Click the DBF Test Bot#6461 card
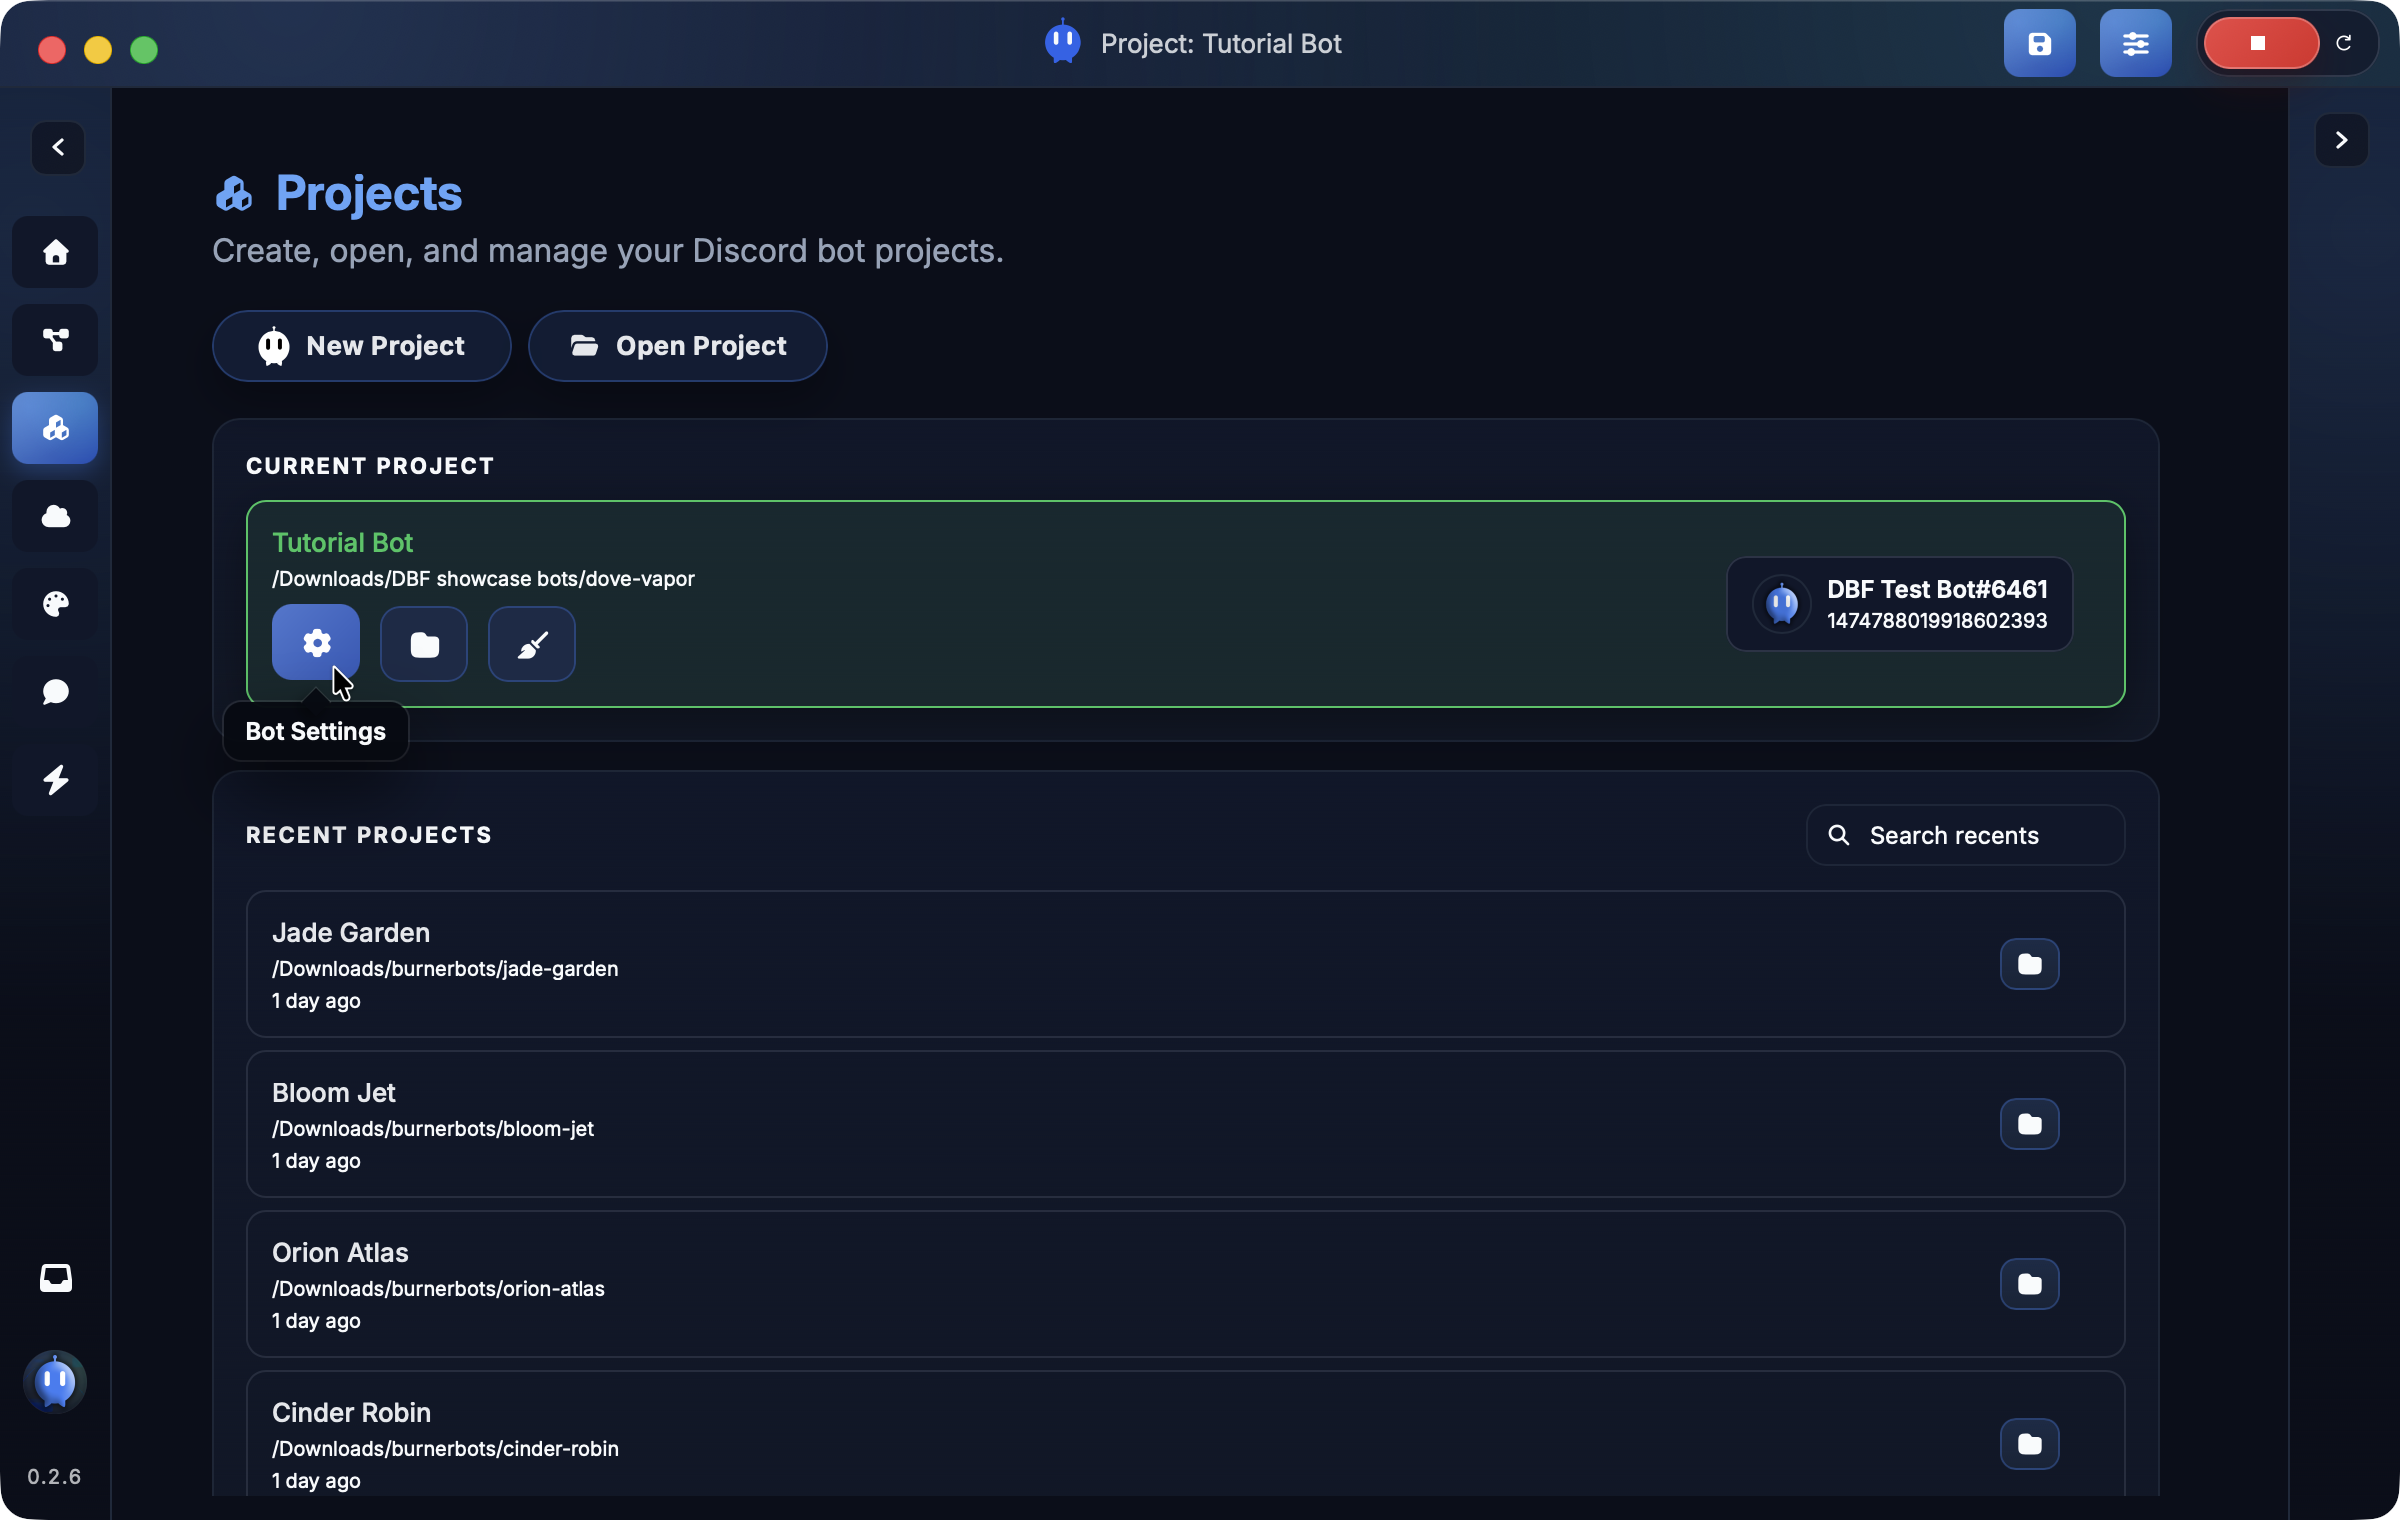Viewport: 2400px width, 1520px height. click(x=1899, y=604)
